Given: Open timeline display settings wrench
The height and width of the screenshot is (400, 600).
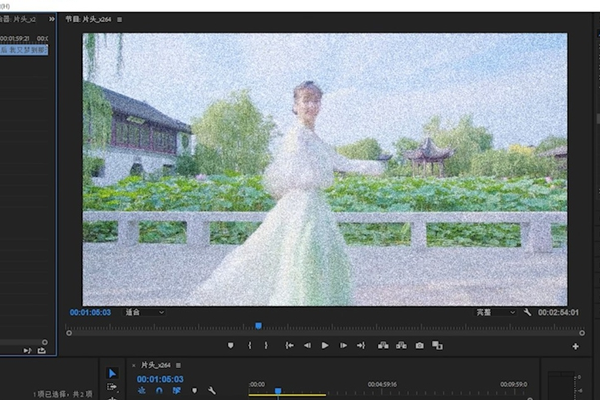Looking at the screenshot, I should point(212,390).
